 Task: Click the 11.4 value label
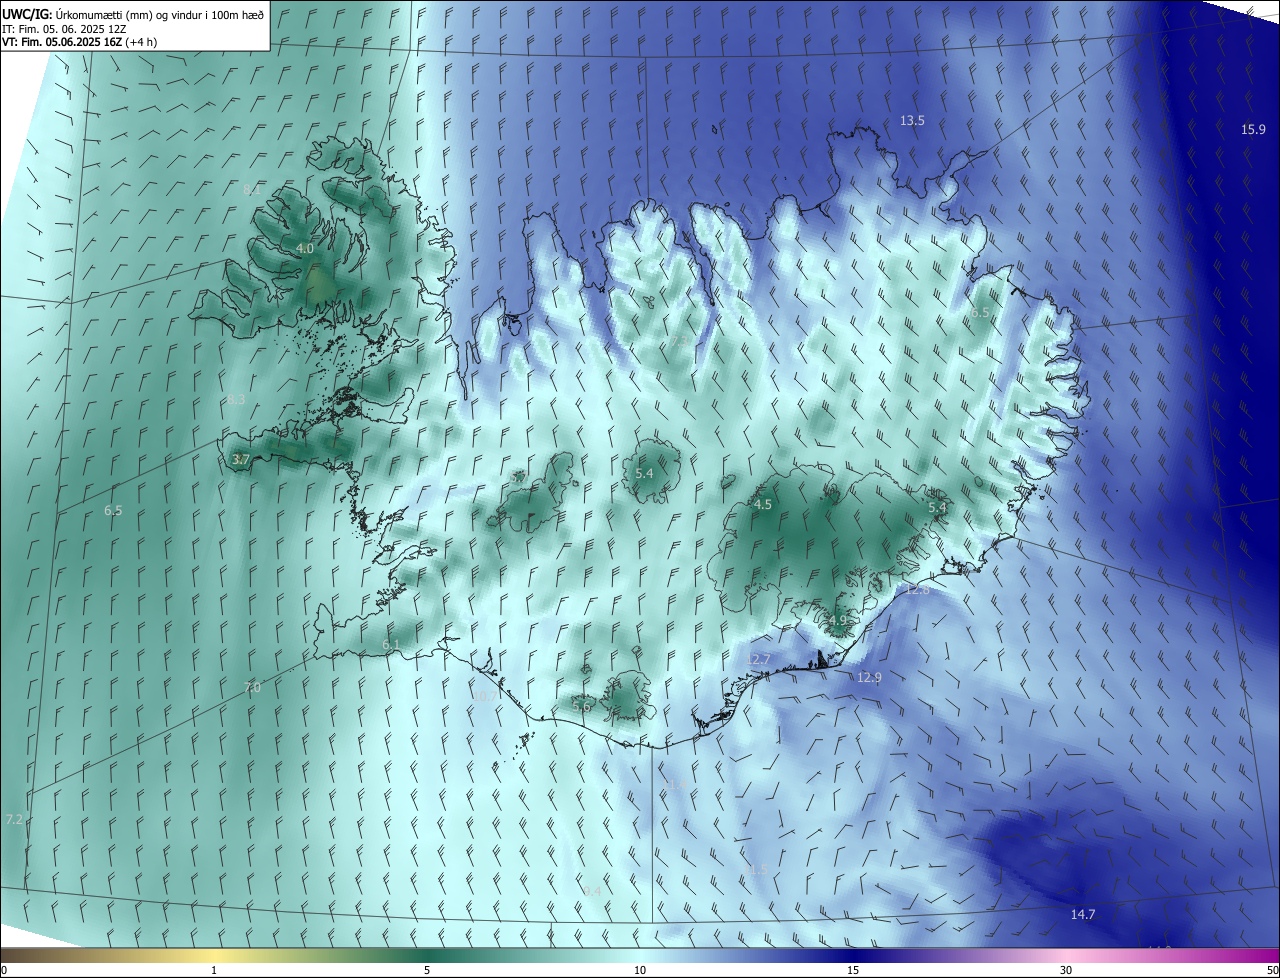tap(676, 784)
